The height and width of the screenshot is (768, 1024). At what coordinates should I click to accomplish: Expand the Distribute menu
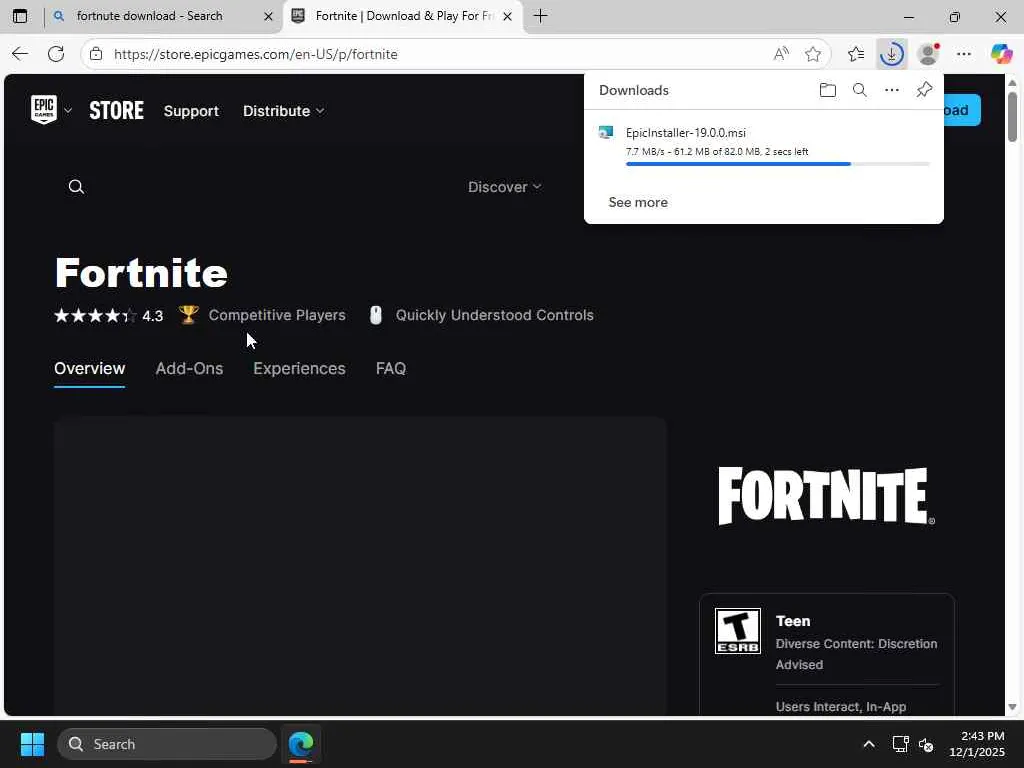tap(283, 111)
